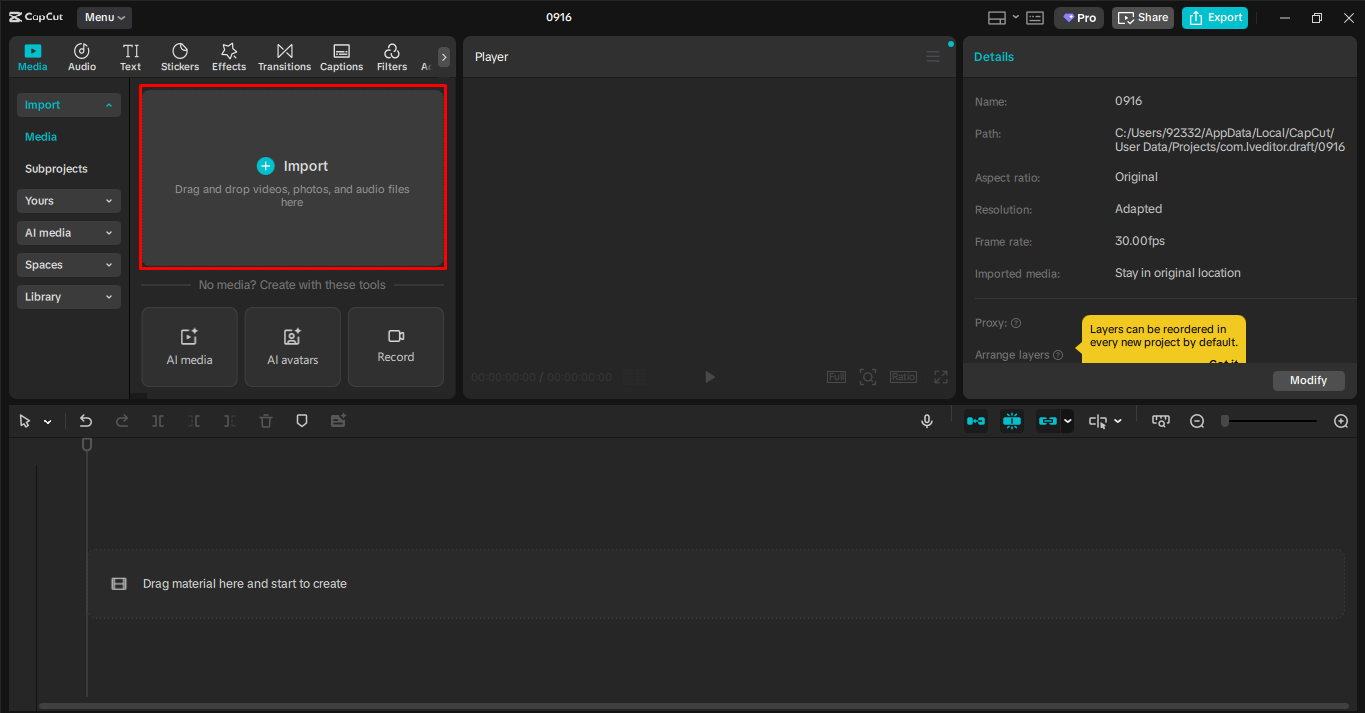Toggle link materials in the timeline toolbar

pos(1048,420)
